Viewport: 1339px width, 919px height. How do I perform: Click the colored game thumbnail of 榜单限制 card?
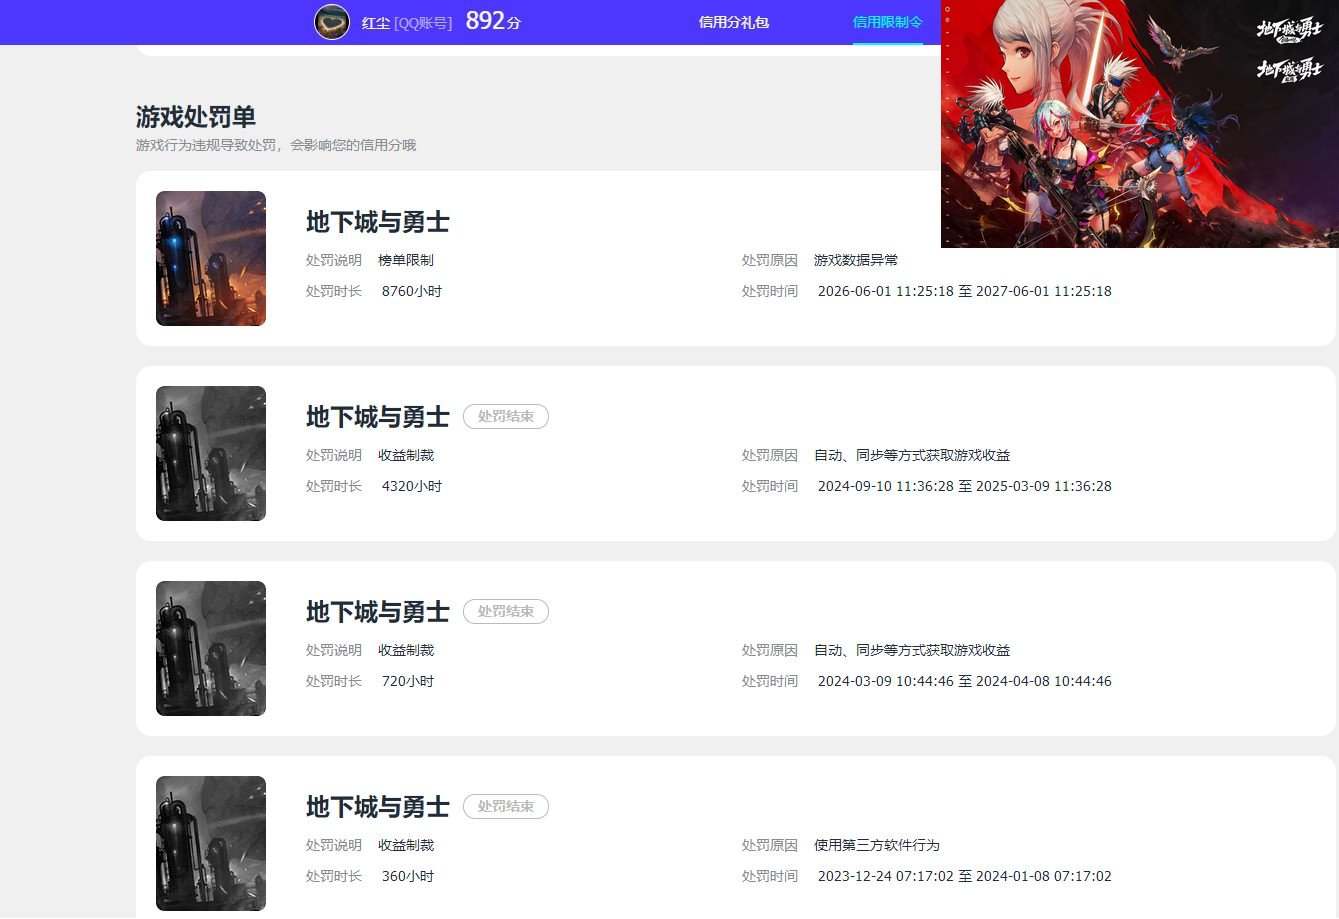pos(211,258)
